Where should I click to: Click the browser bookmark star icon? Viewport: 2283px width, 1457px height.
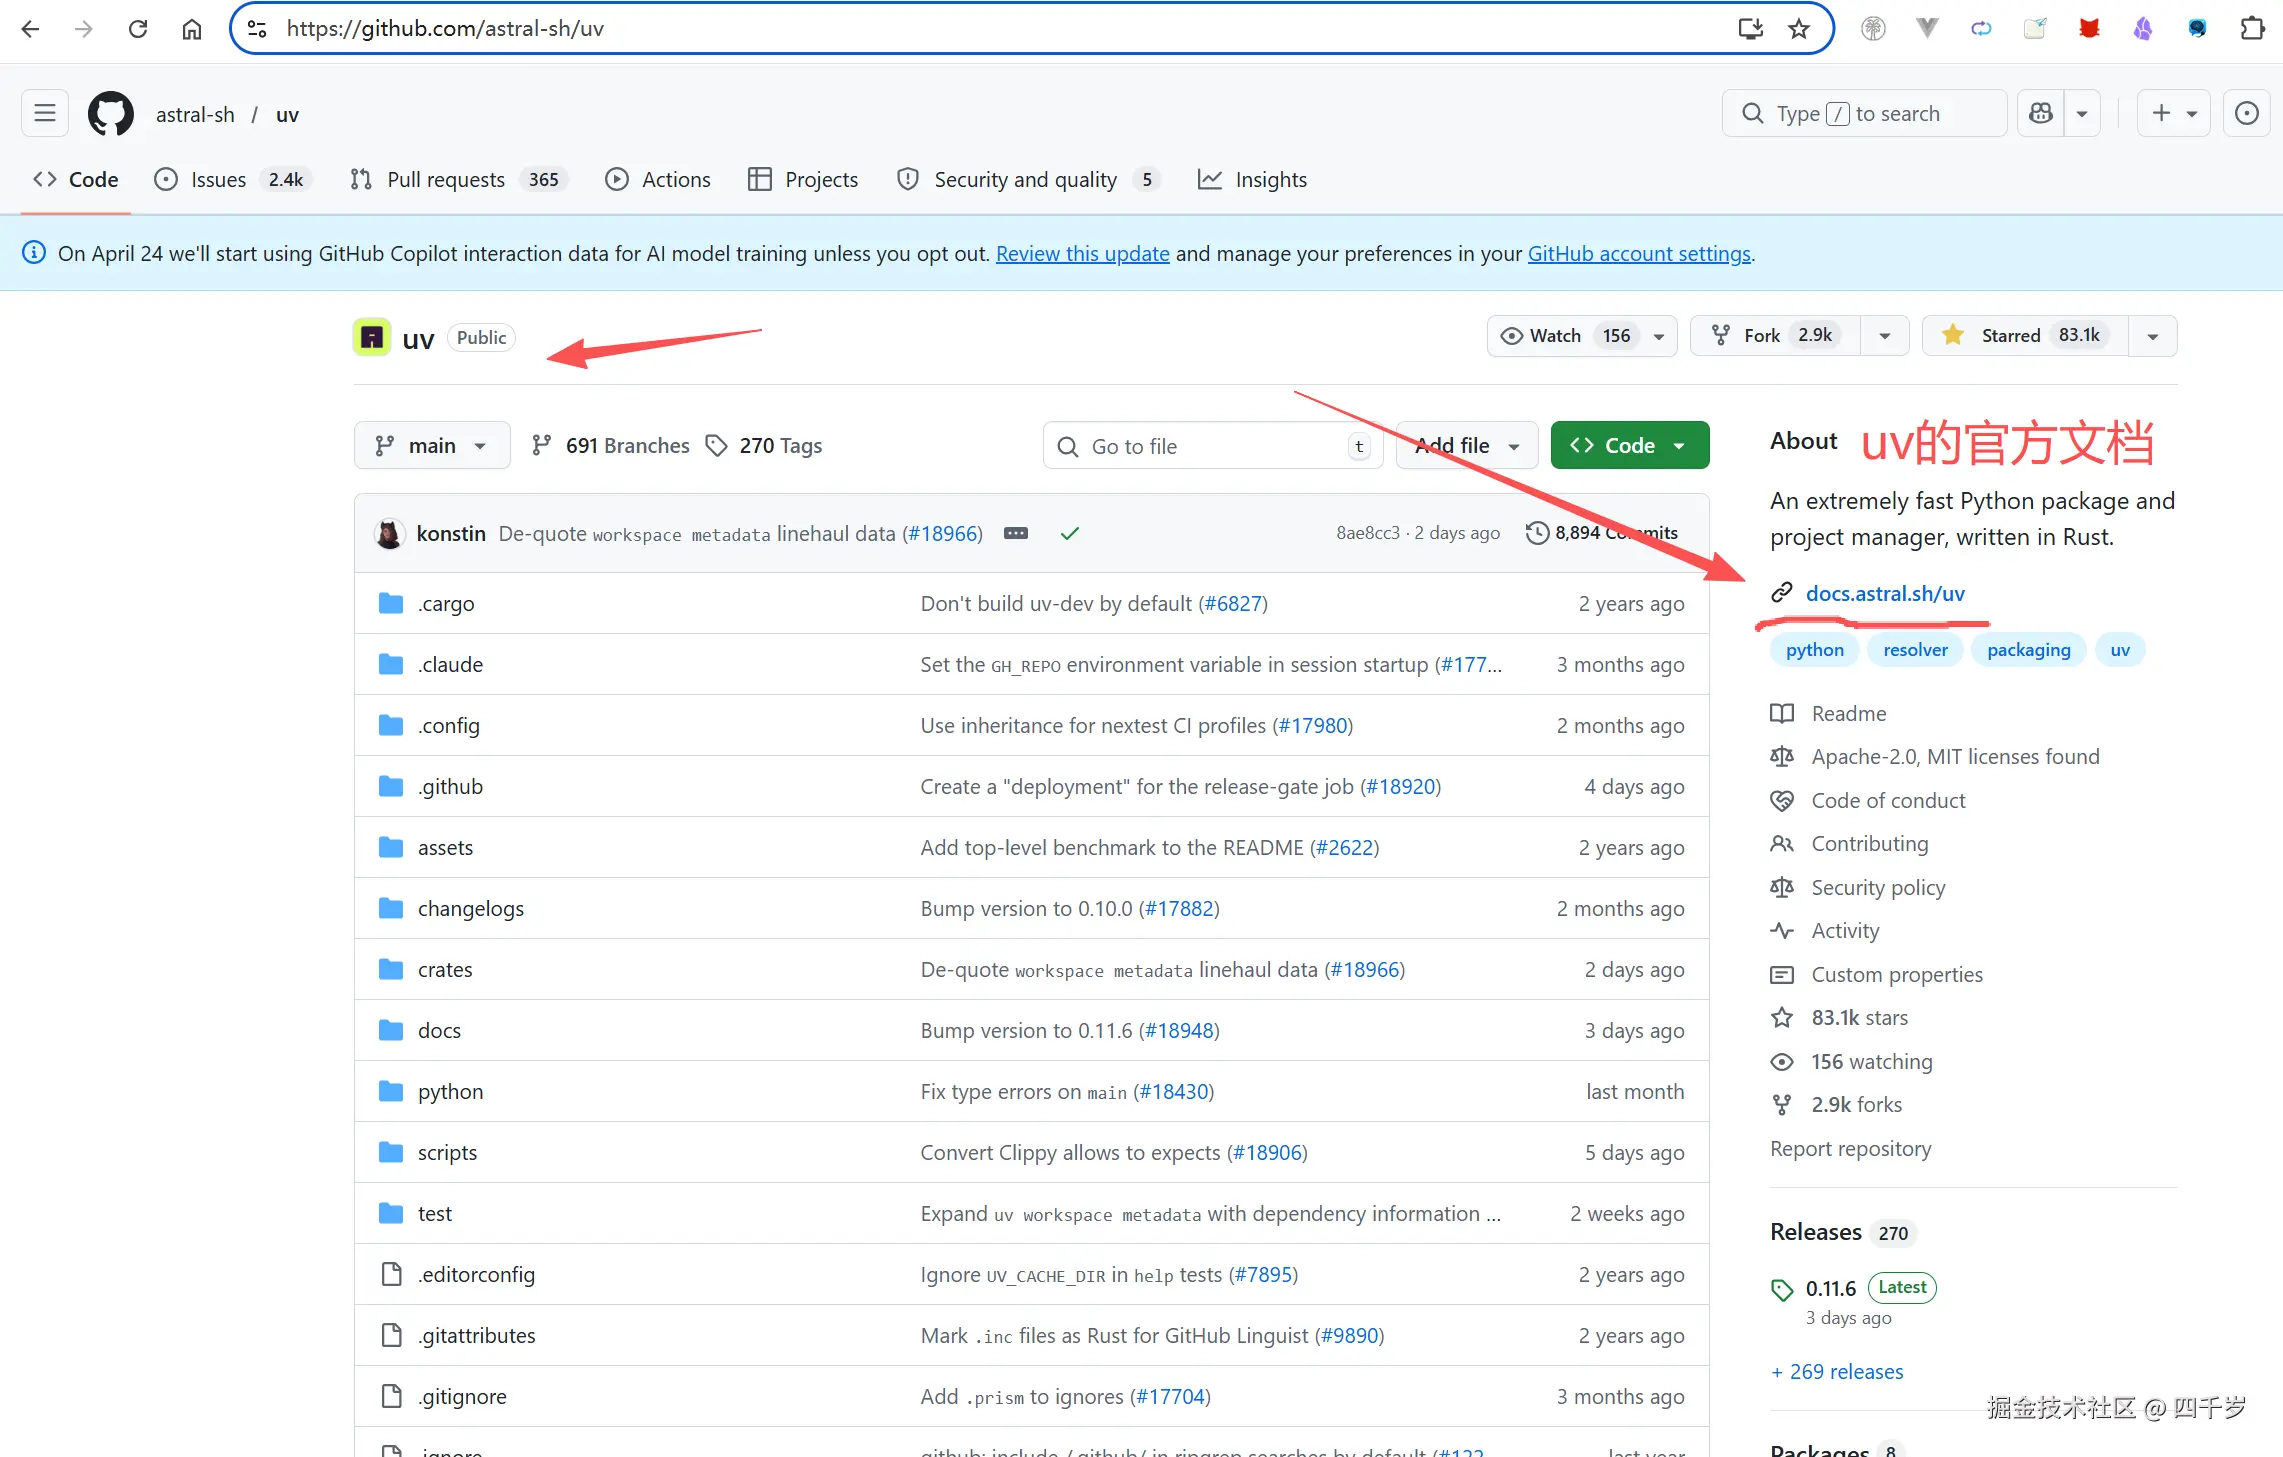click(1799, 29)
